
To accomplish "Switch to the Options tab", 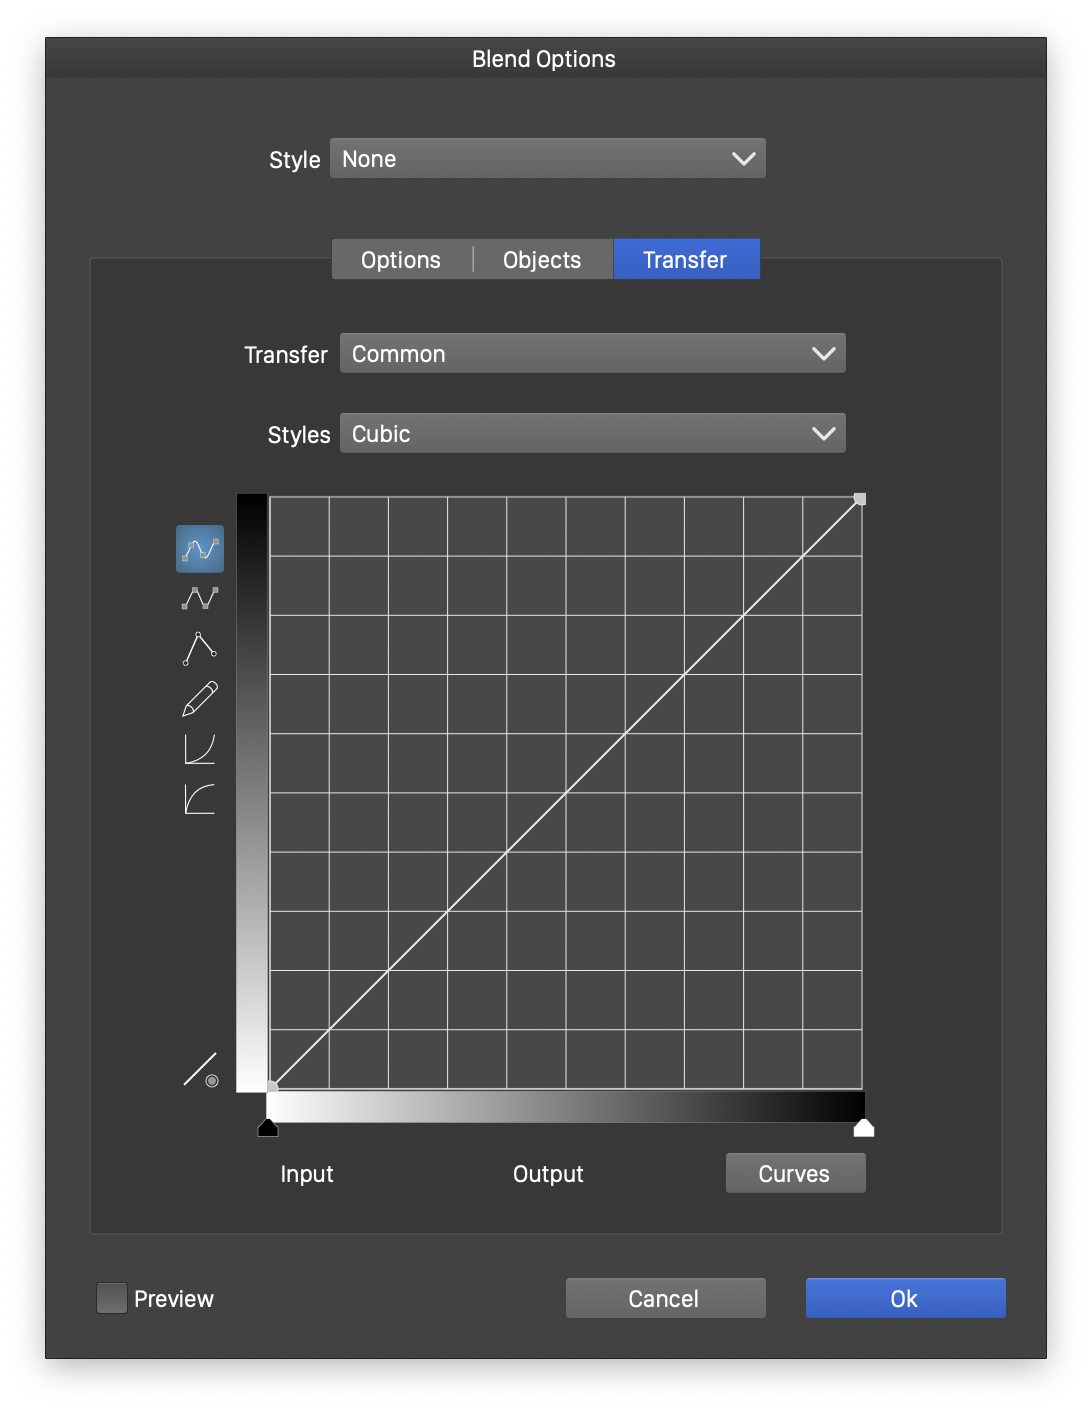I will point(401,260).
